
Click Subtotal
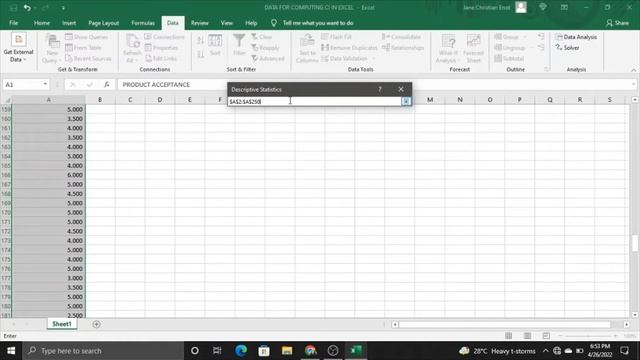tap(509, 58)
